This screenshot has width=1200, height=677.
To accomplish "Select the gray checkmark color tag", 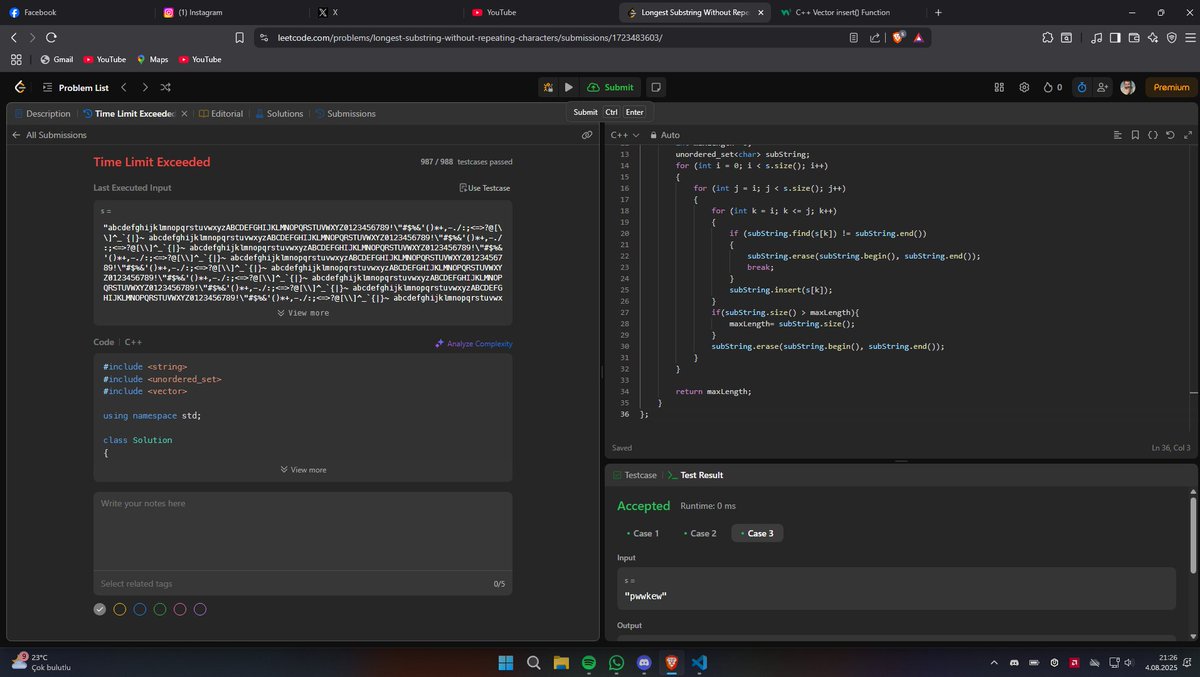I will click(x=100, y=609).
